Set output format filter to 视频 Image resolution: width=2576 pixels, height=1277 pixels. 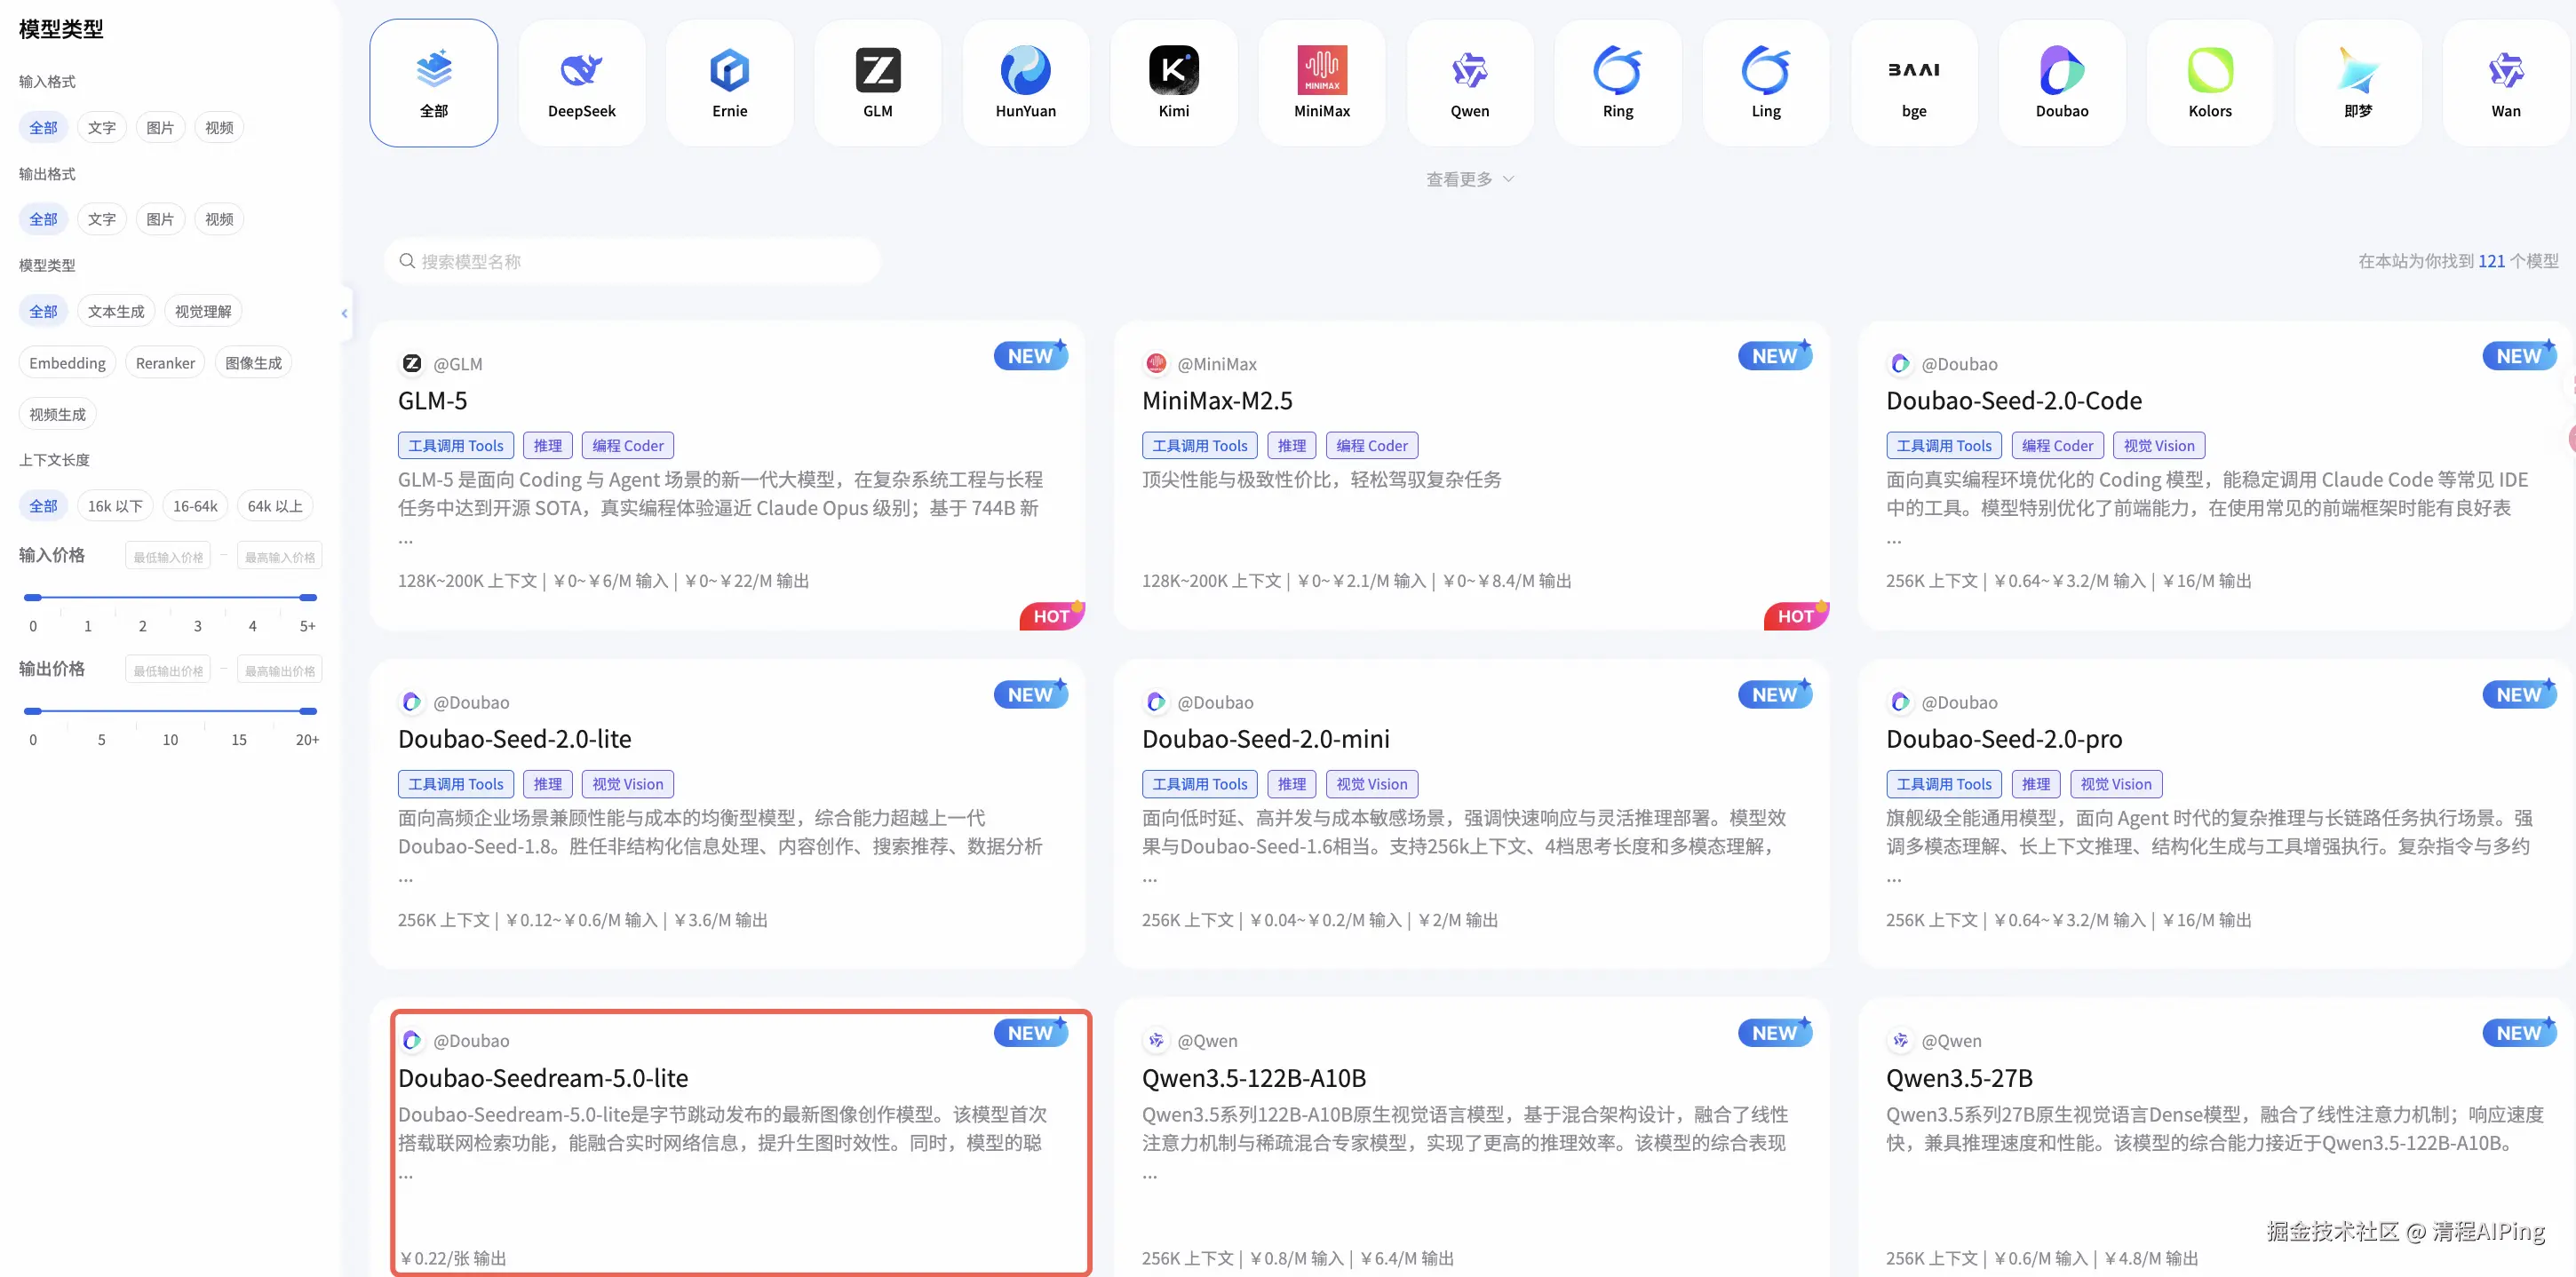coord(219,219)
